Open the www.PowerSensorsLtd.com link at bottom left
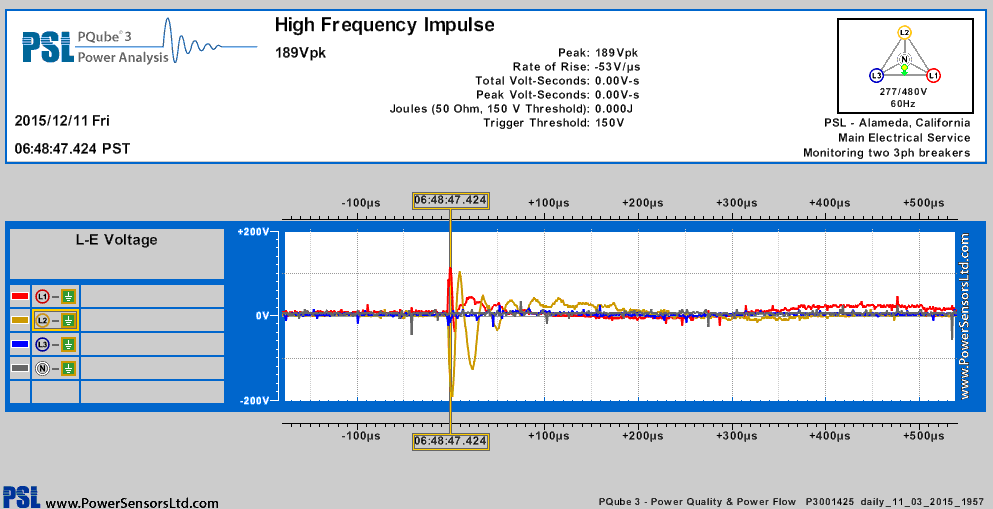 pyautogui.click(x=125, y=502)
